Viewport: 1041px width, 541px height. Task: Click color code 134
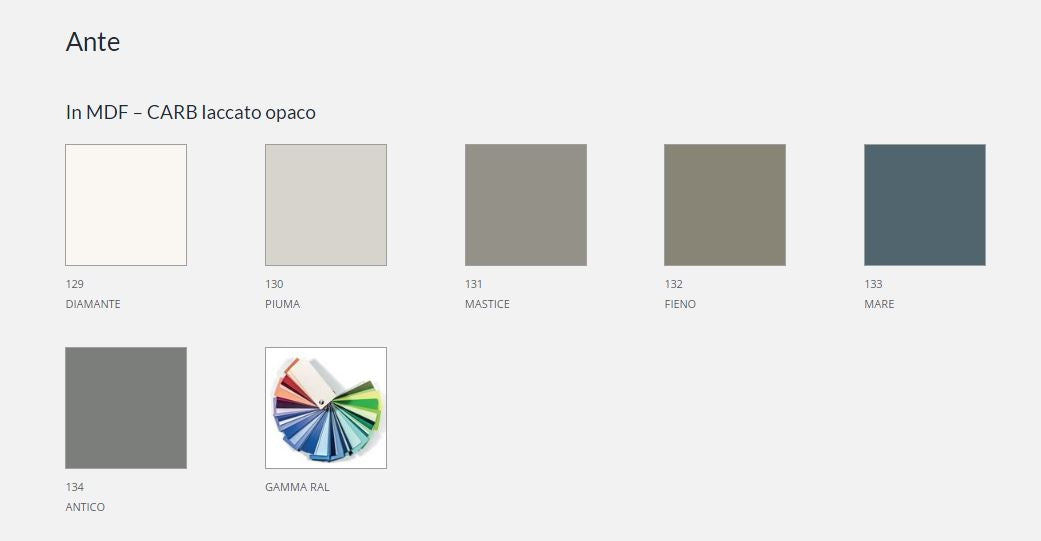point(74,487)
